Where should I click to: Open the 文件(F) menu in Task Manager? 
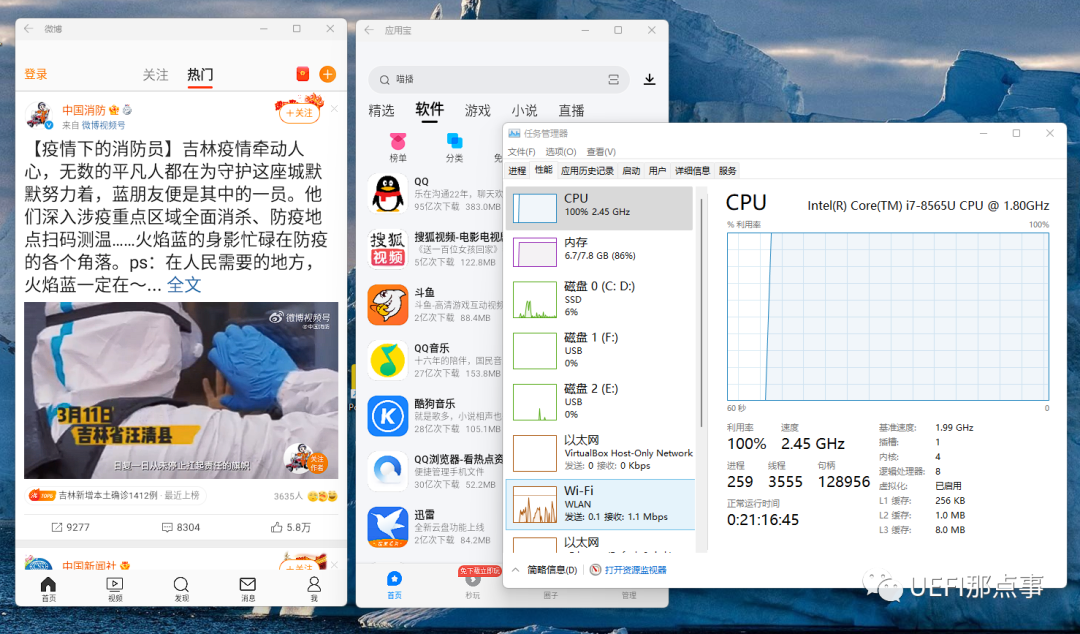click(522, 152)
